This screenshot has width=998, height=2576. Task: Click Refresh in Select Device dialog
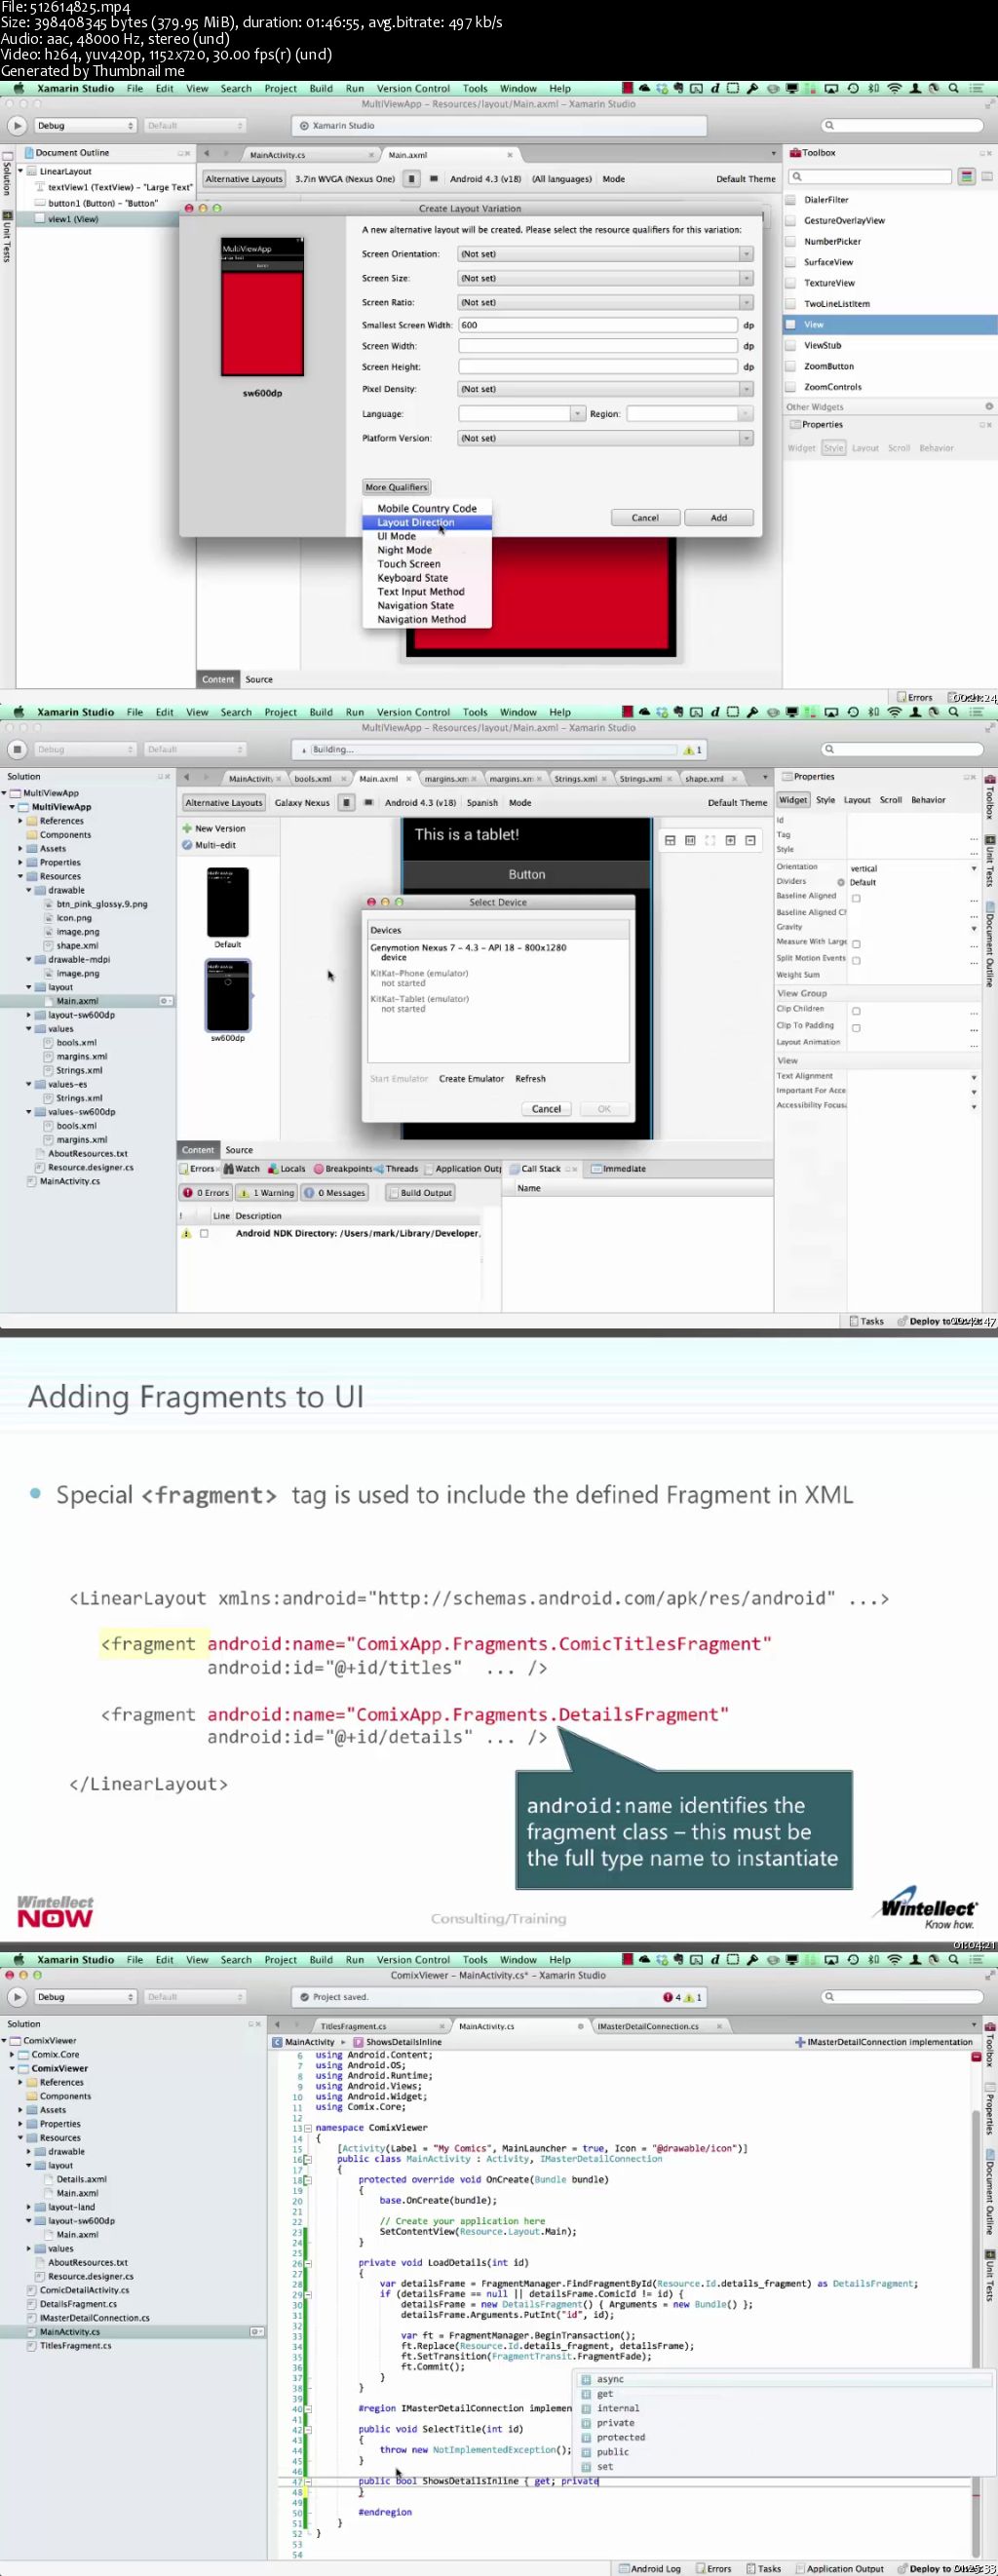coord(530,1079)
